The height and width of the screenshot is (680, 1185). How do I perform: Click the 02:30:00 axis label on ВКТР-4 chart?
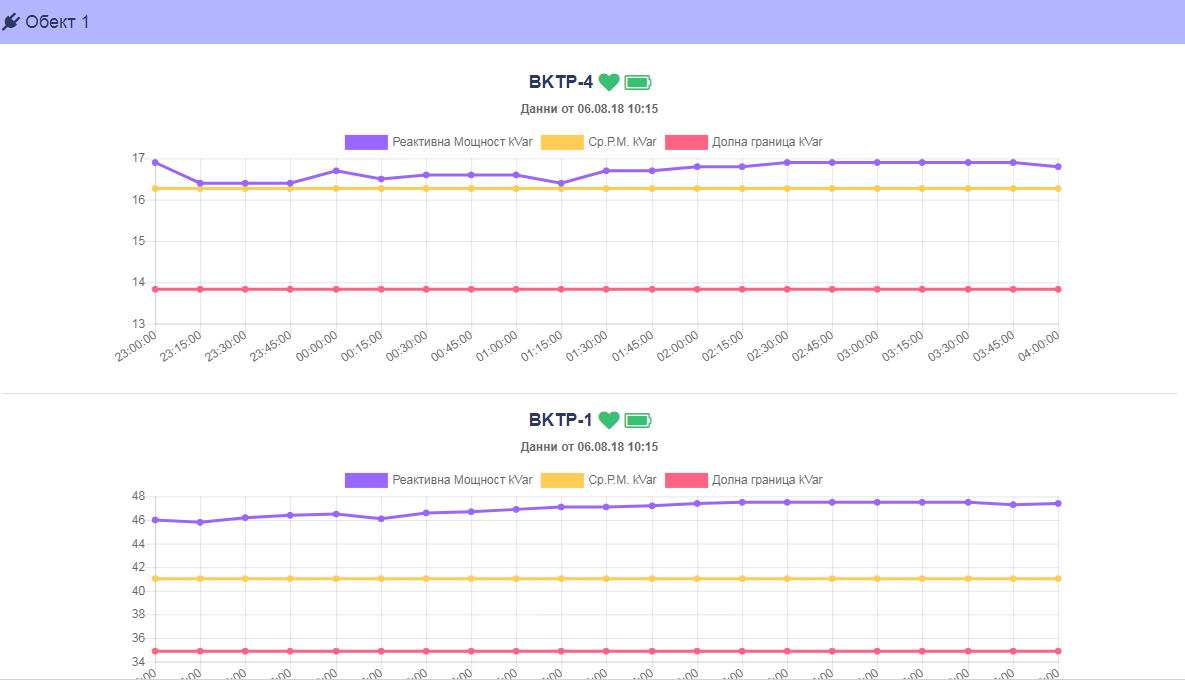(768, 347)
